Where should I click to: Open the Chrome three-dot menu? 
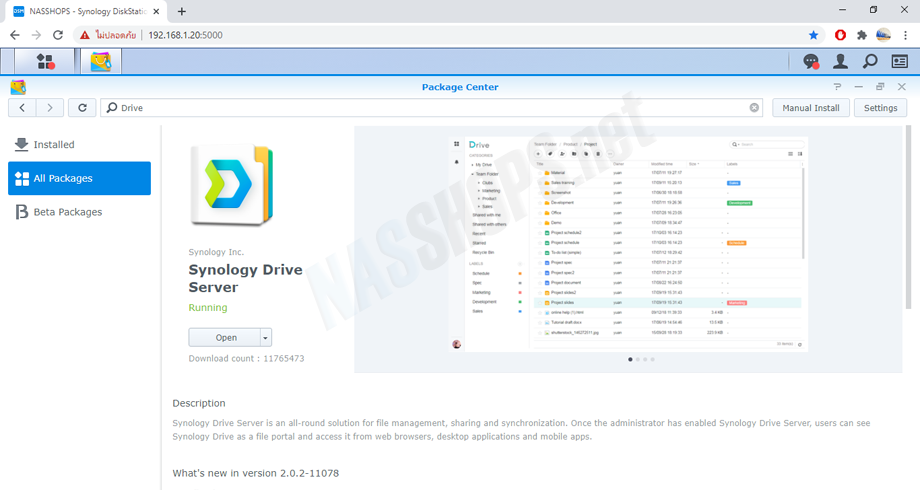coord(905,35)
